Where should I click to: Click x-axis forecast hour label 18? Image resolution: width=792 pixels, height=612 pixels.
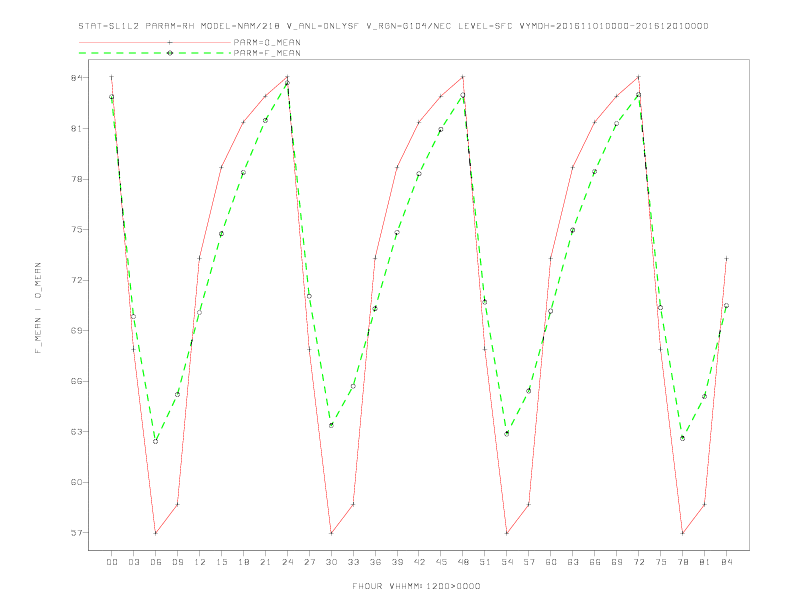(243, 562)
